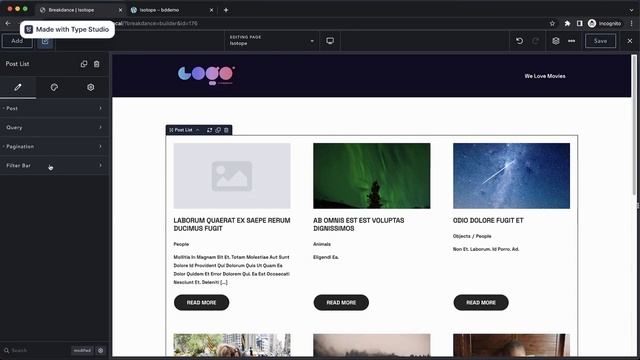
Task: Toggle the modified filter badge
Action: (82, 350)
